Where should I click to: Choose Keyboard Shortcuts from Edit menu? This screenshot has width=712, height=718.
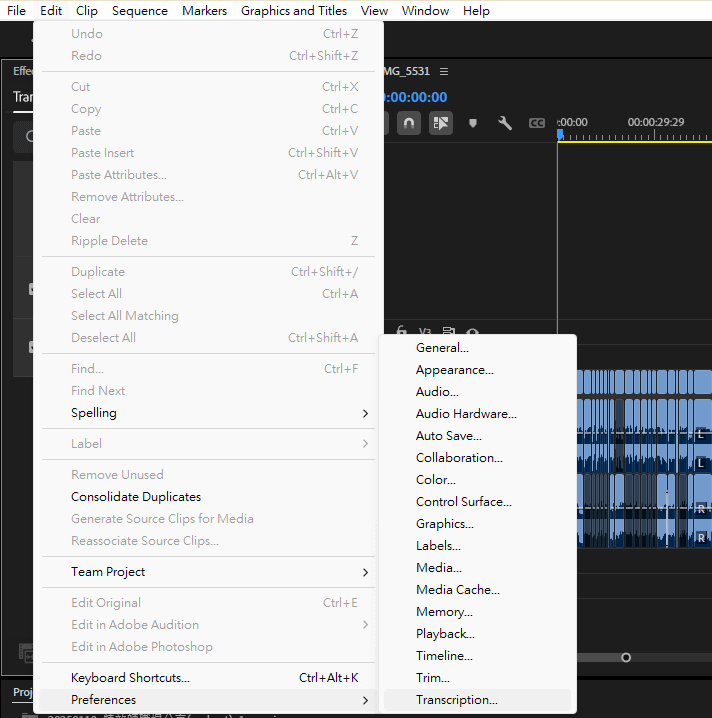pyautogui.click(x=130, y=678)
